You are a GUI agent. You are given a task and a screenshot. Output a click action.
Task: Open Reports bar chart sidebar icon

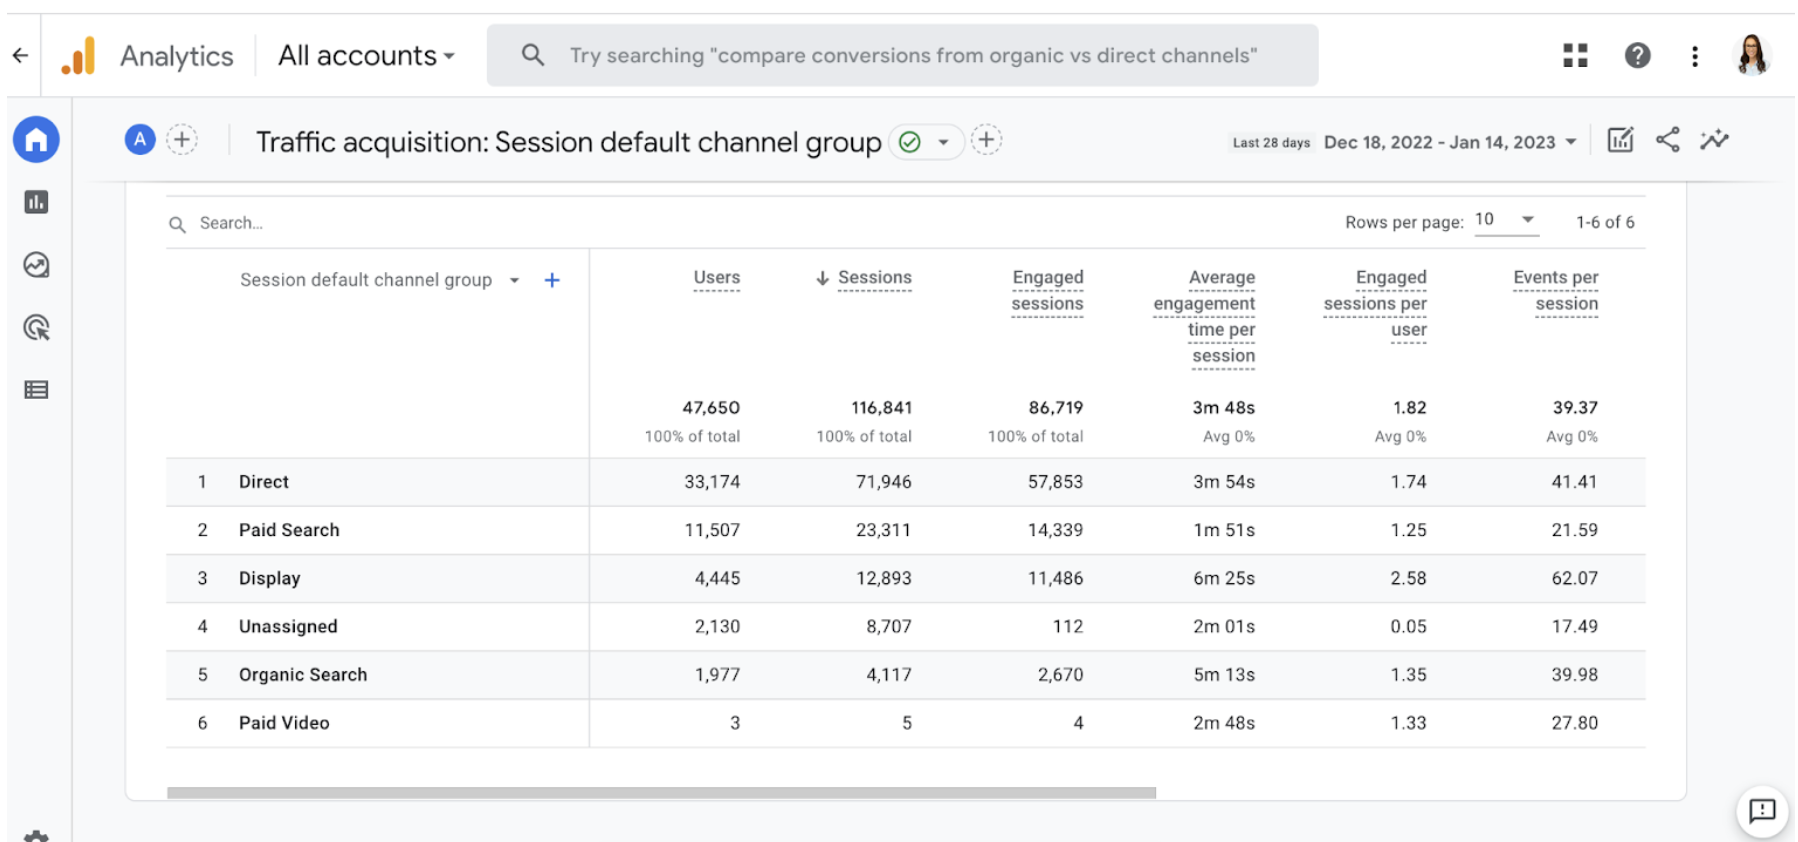point(36,202)
